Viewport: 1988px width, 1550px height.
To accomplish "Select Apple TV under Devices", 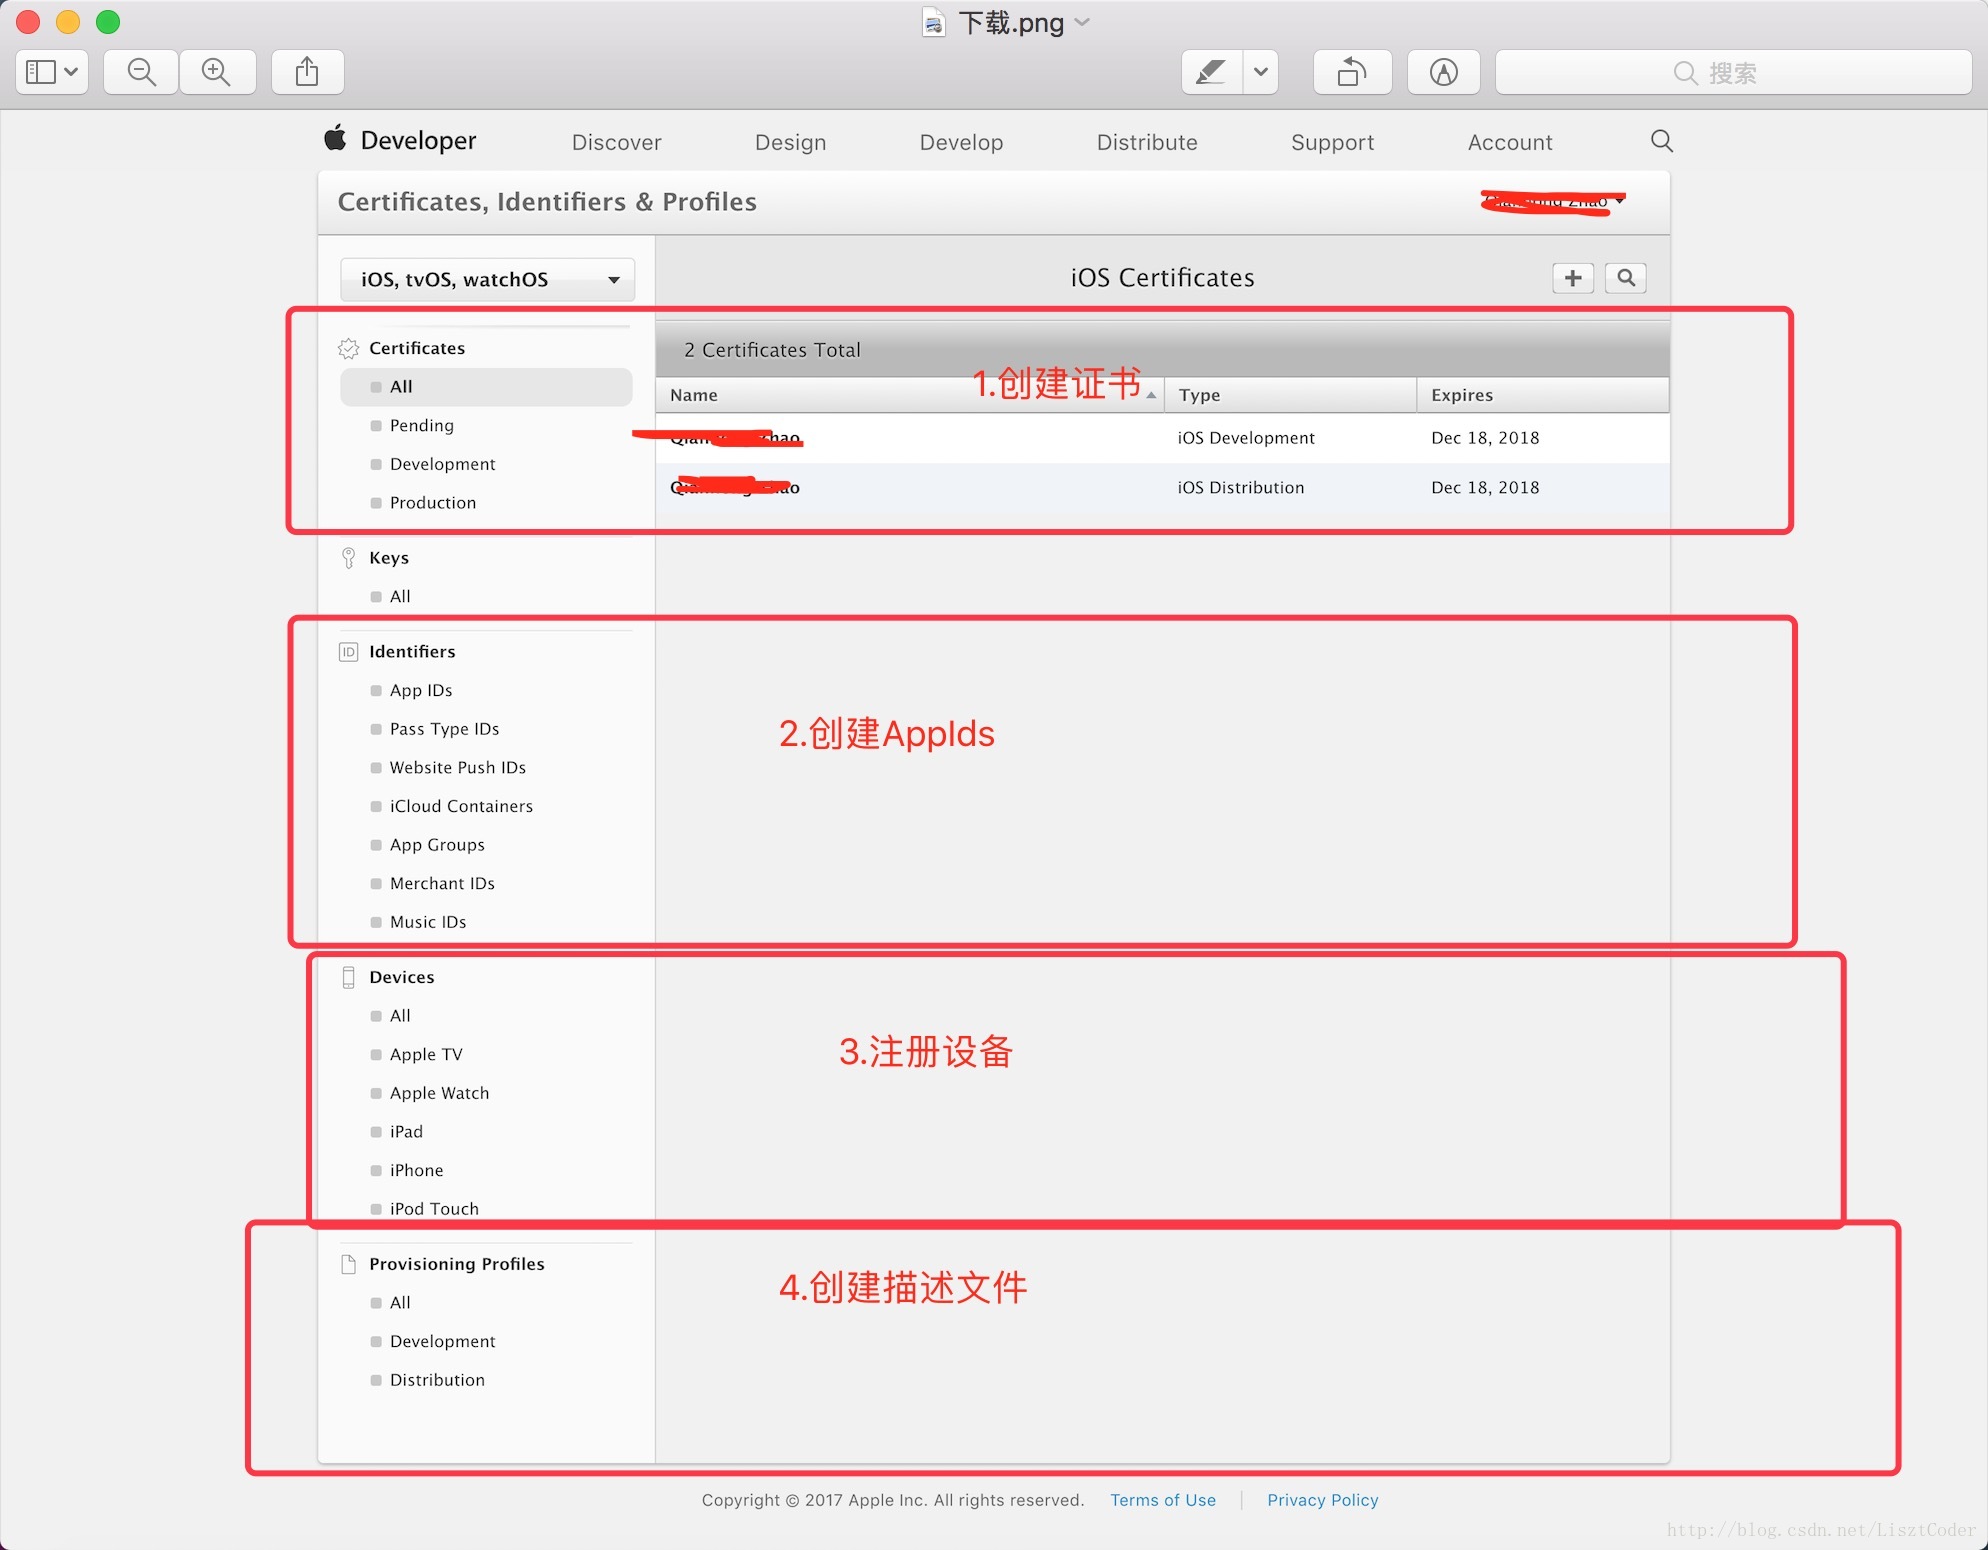I will pyautogui.click(x=426, y=1055).
